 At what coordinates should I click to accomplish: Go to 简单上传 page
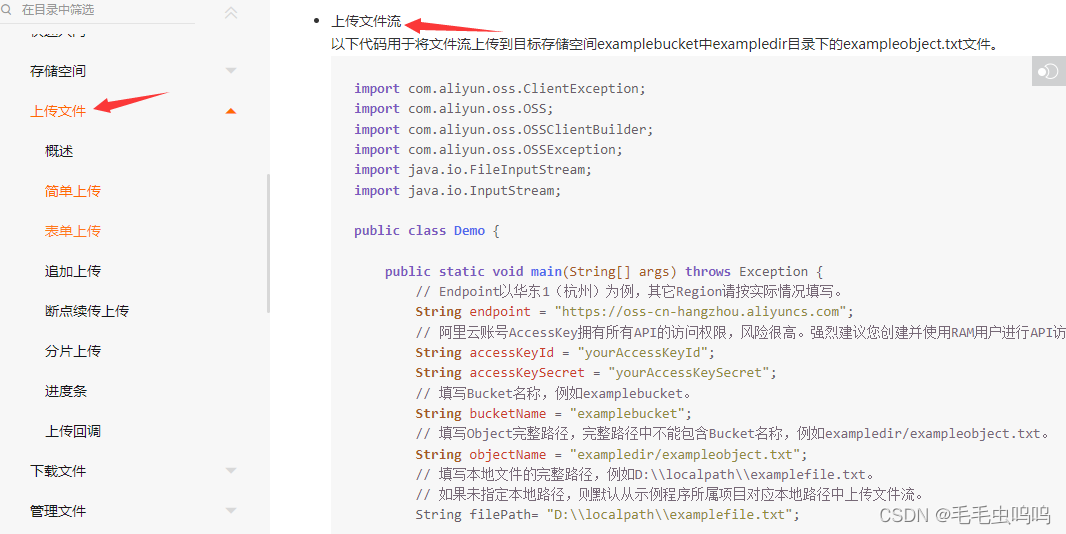(x=73, y=191)
